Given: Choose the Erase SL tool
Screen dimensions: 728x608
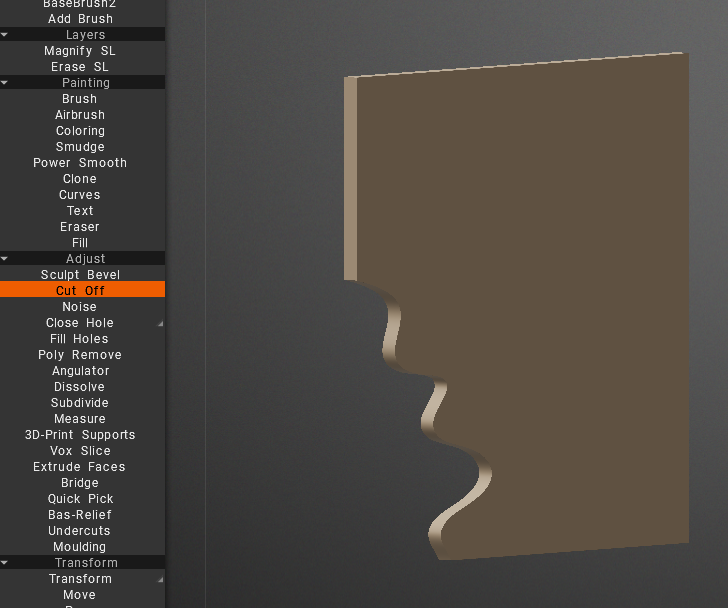Looking at the screenshot, I should [80, 67].
